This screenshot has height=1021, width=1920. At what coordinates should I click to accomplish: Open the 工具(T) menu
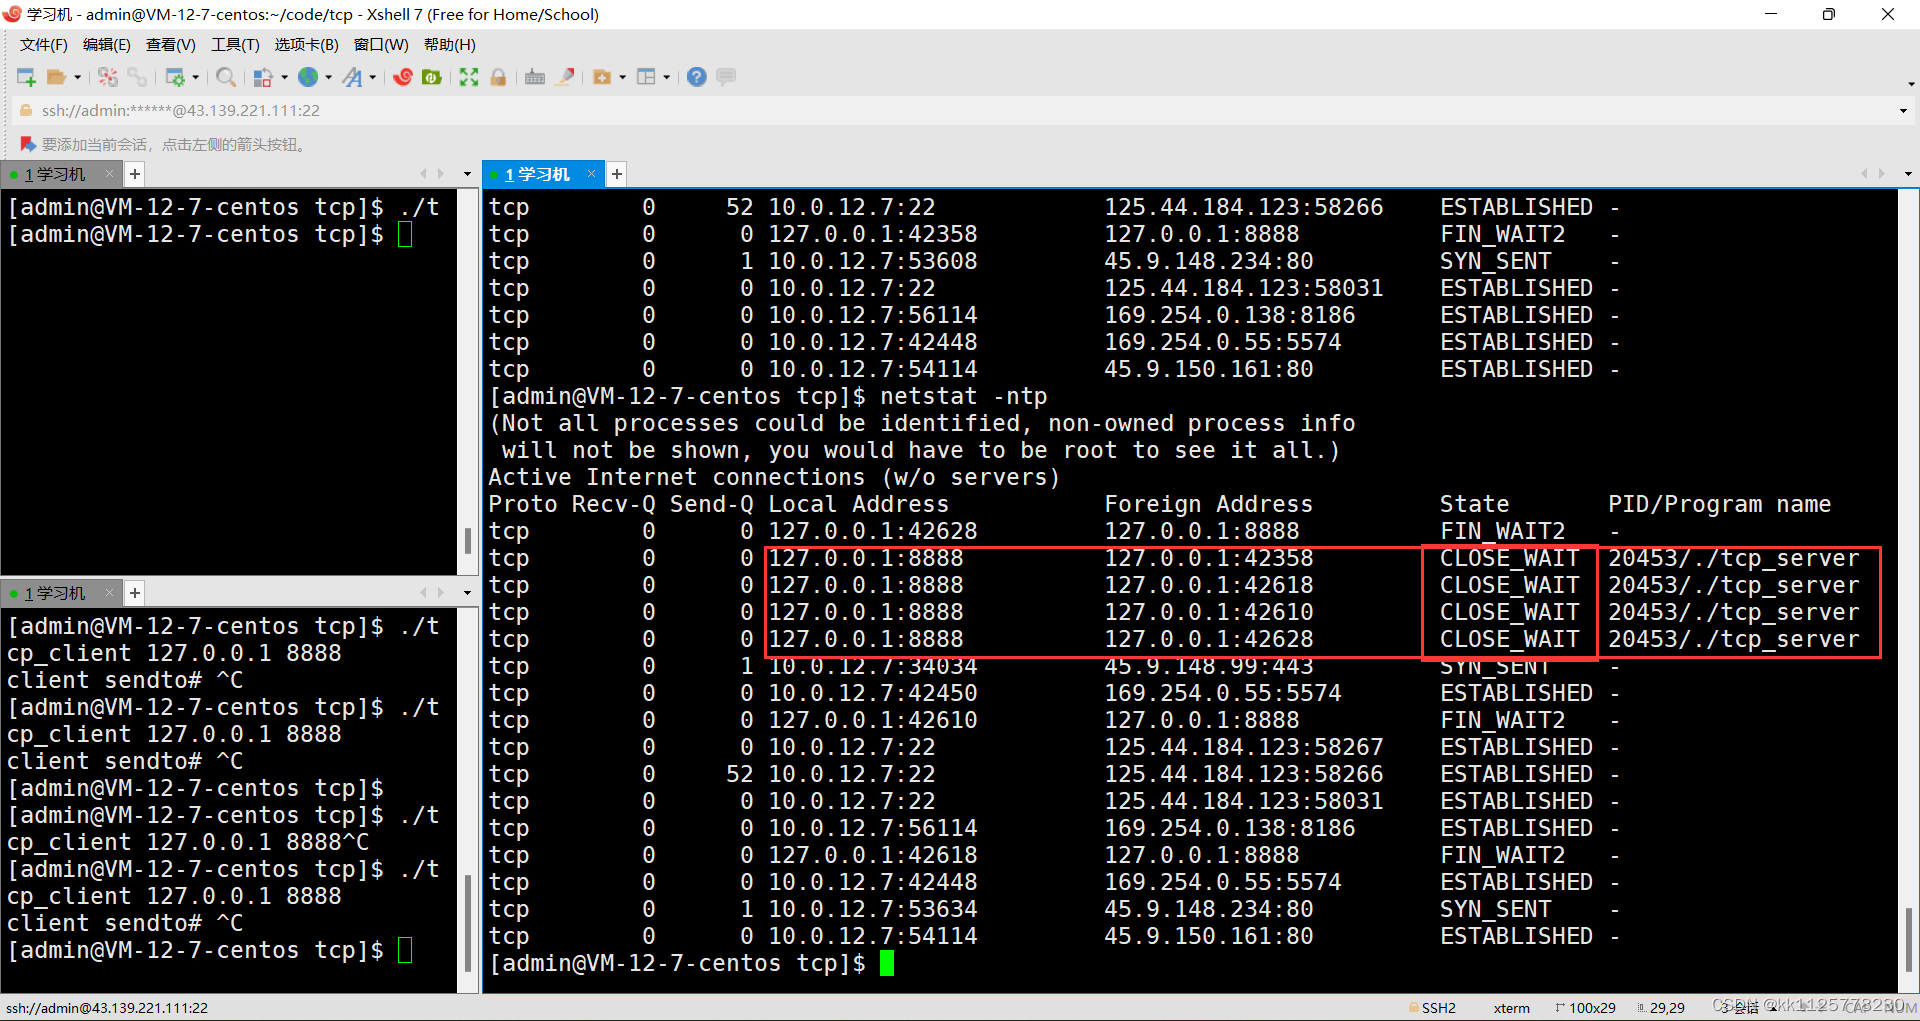(x=235, y=45)
